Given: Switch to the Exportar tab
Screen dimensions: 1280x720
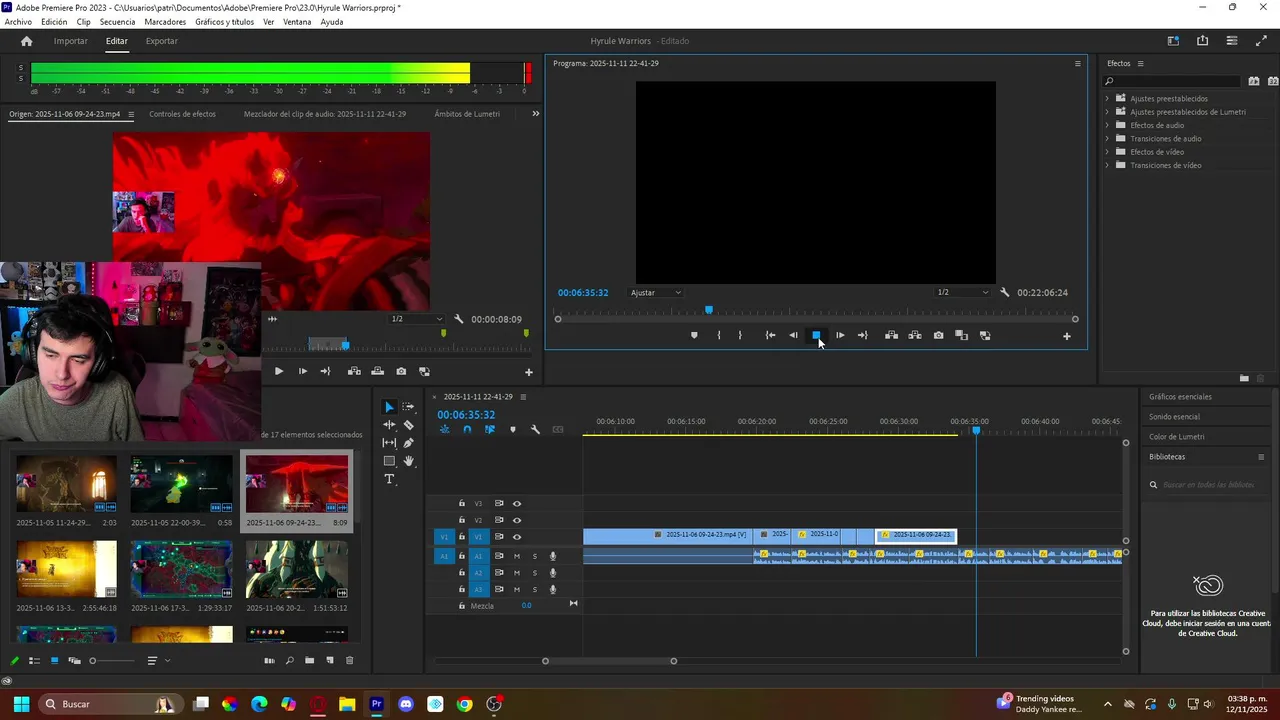Looking at the screenshot, I should tap(162, 41).
